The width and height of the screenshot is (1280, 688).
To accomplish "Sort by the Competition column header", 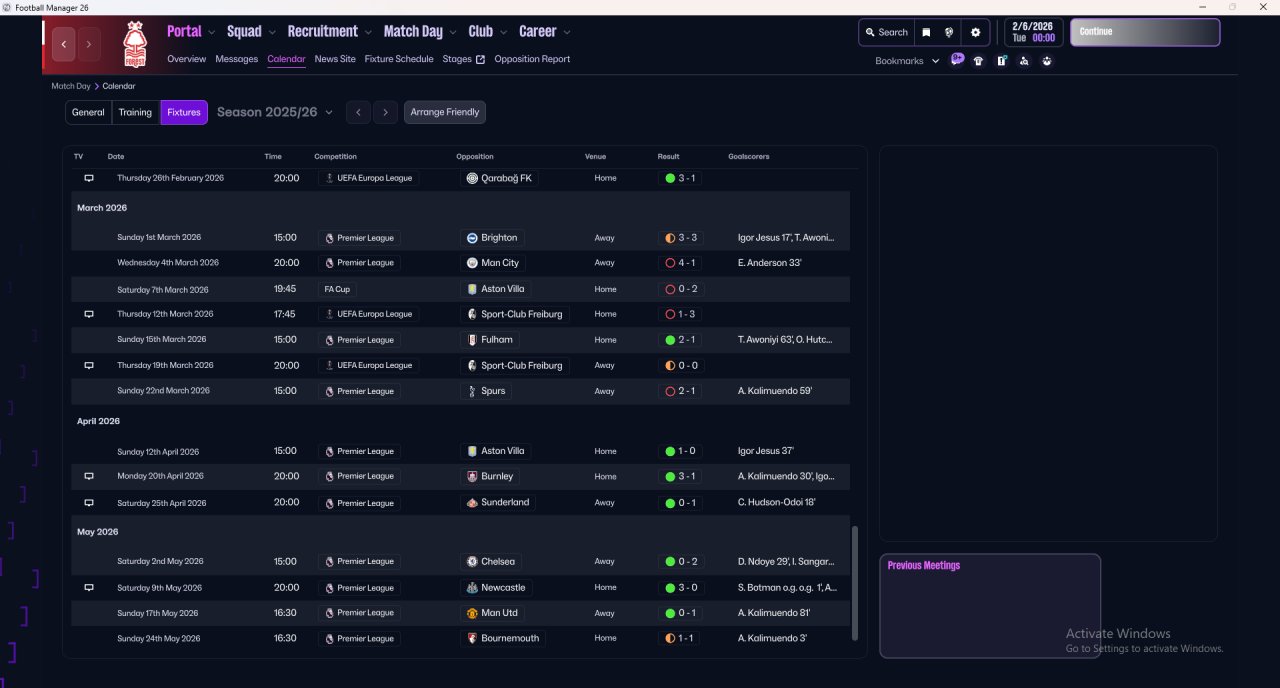I will point(335,156).
